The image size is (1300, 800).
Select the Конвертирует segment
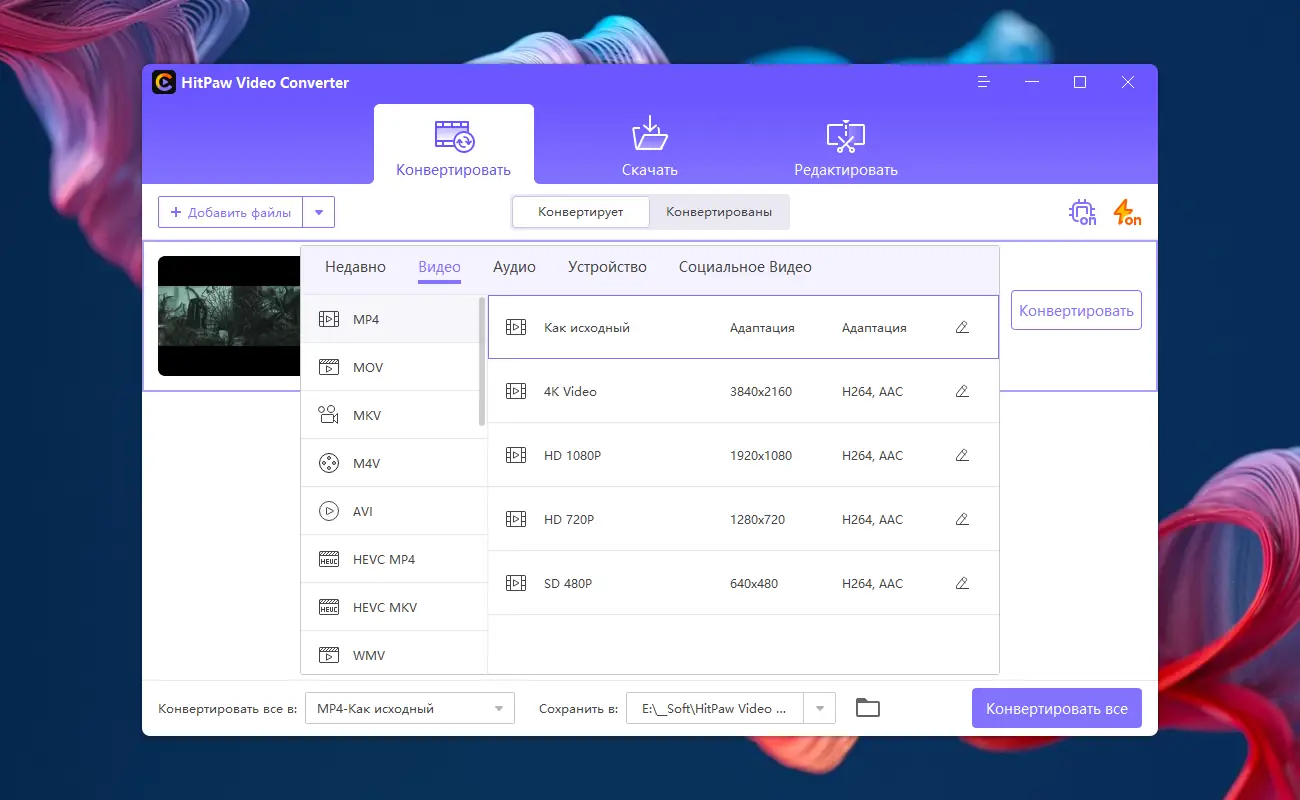581,212
